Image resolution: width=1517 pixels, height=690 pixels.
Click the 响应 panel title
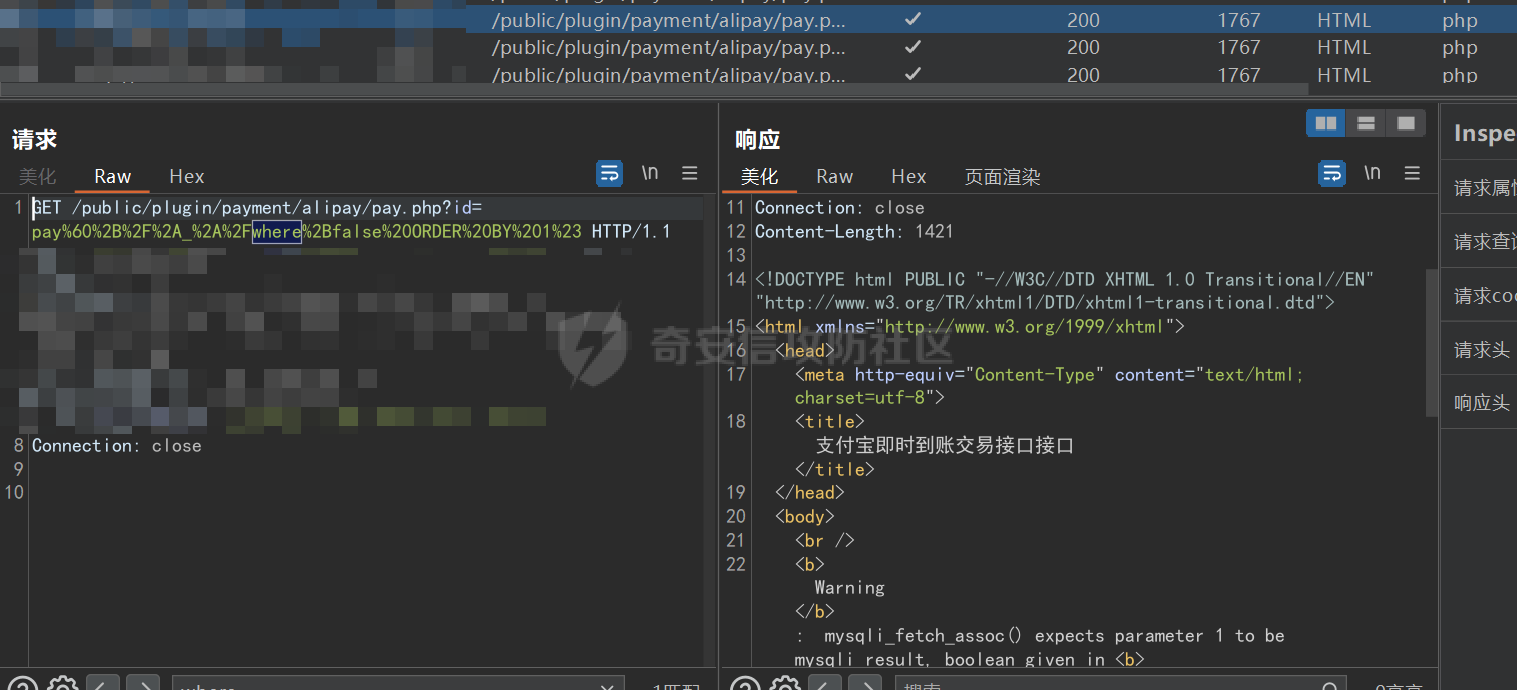pos(757,140)
